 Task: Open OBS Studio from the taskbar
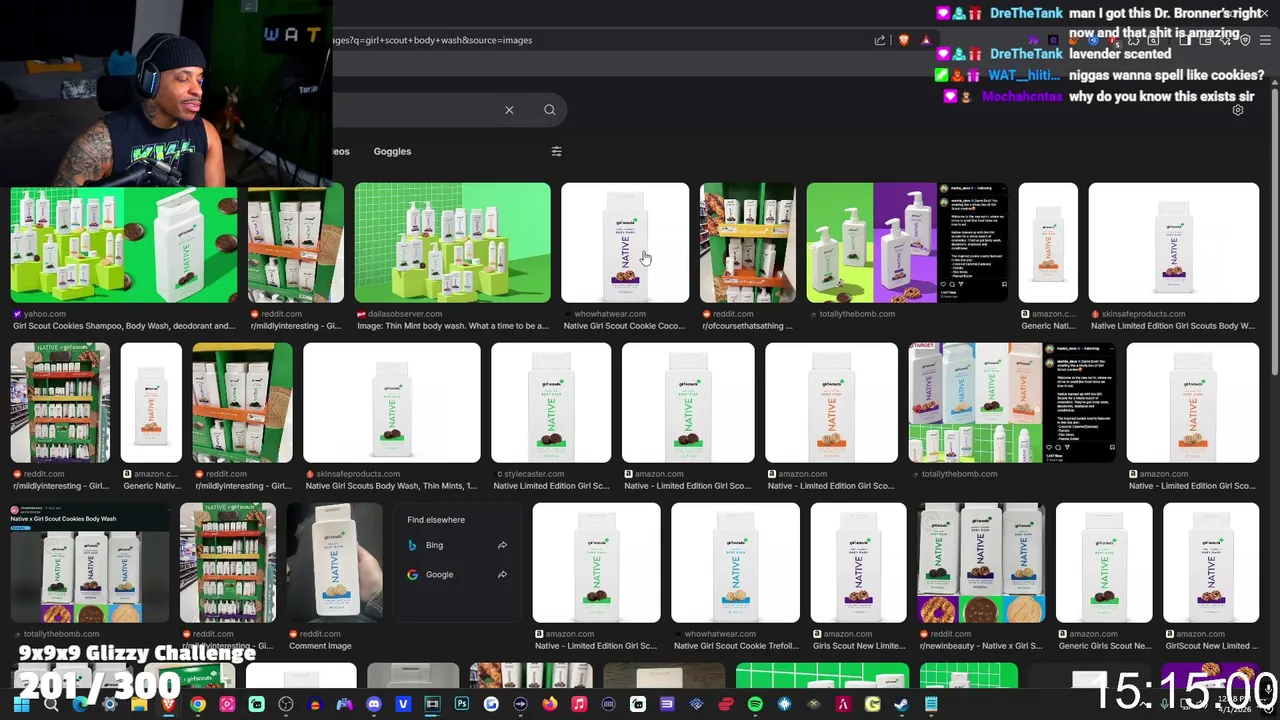[x=286, y=705]
